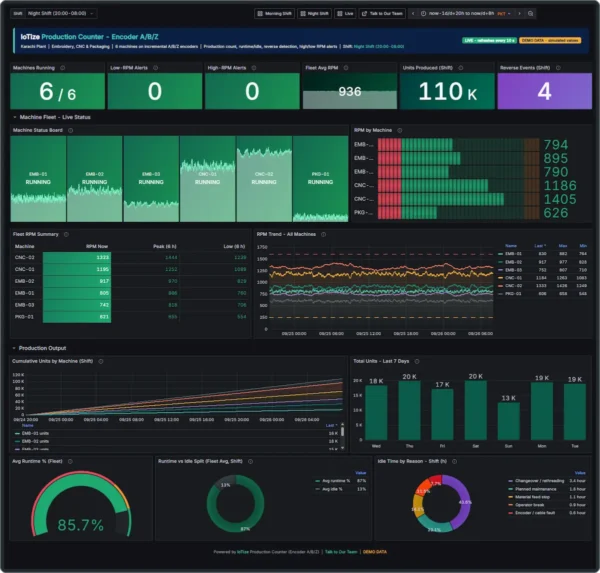
Task: Shift the time range backward with the left arrow
Action: tap(413, 13)
